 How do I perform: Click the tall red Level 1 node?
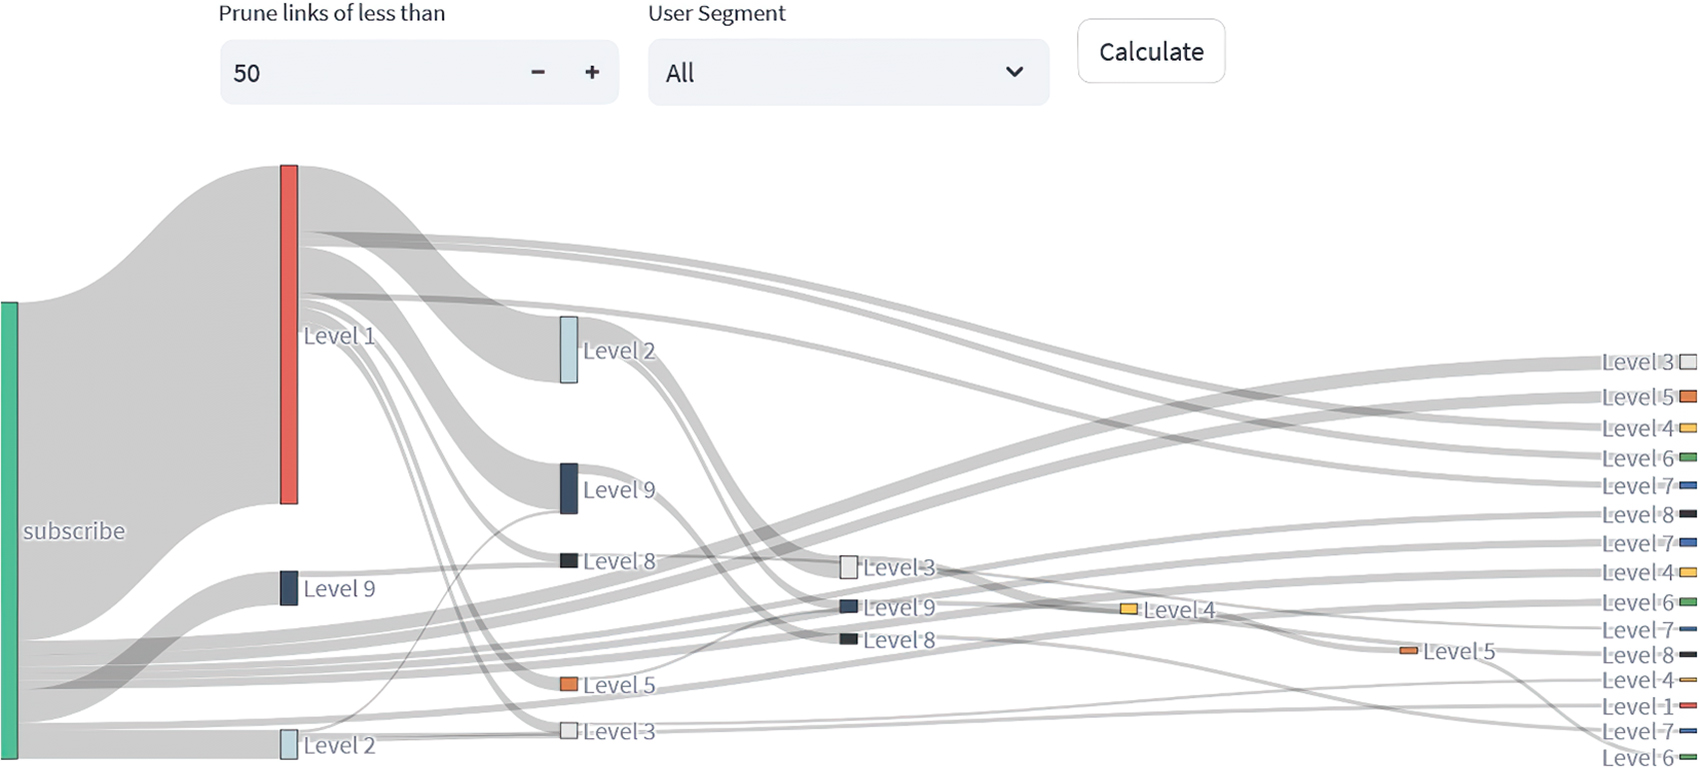[x=289, y=334]
